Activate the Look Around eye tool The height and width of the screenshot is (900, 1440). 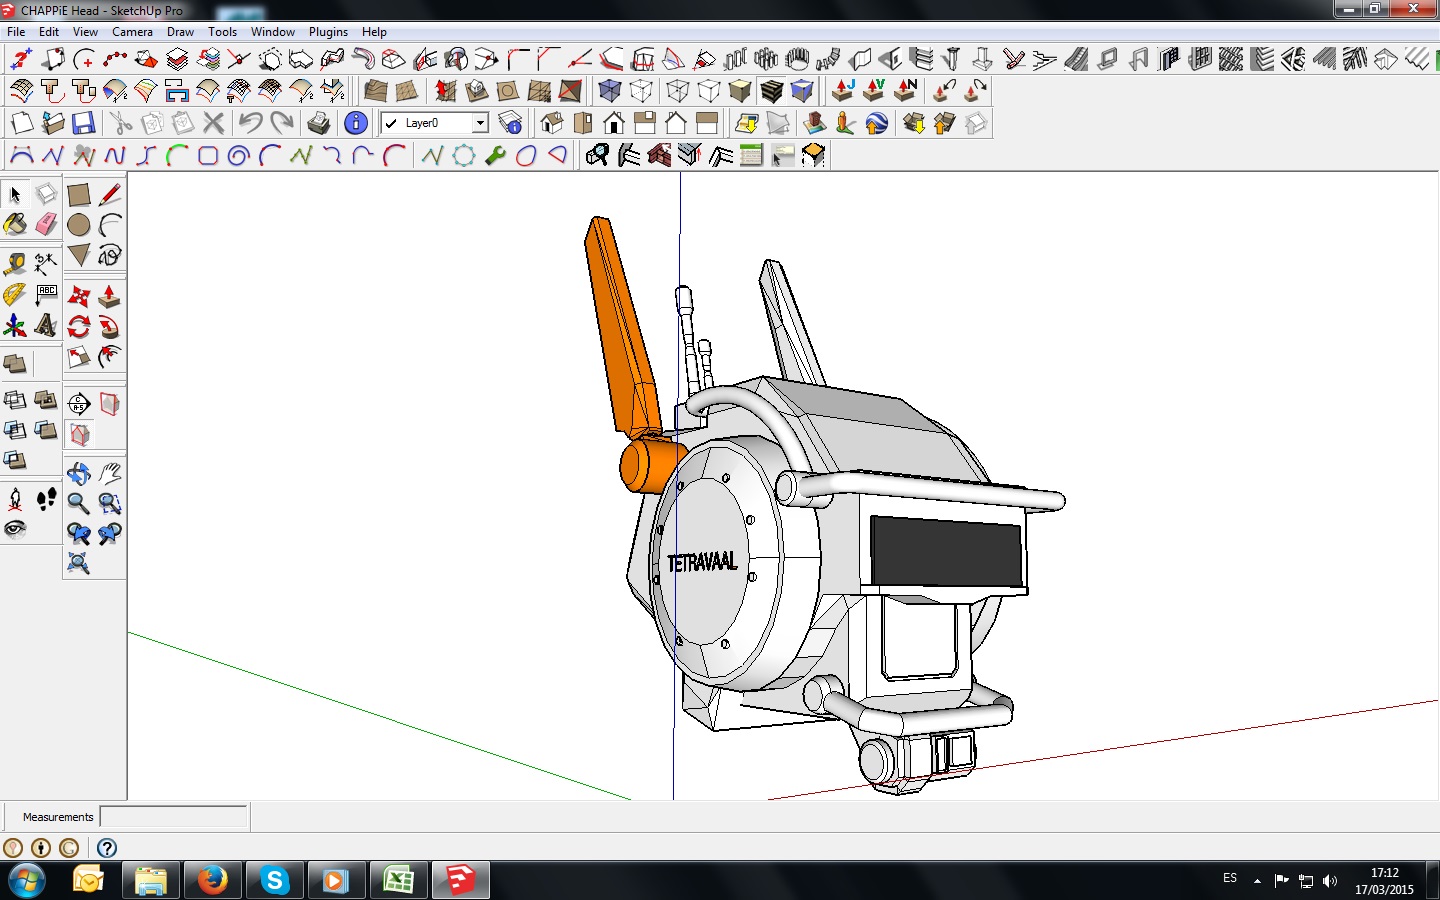(x=15, y=529)
